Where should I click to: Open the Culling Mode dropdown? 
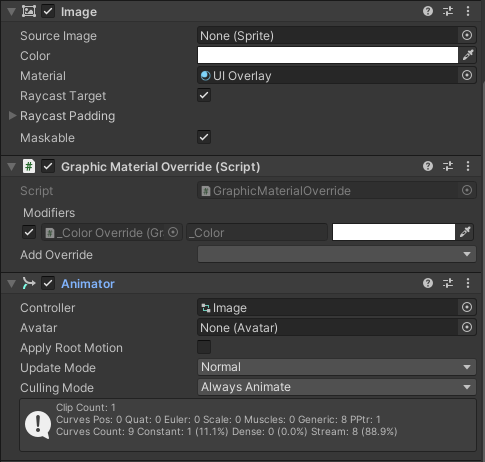tap(337, 387)
